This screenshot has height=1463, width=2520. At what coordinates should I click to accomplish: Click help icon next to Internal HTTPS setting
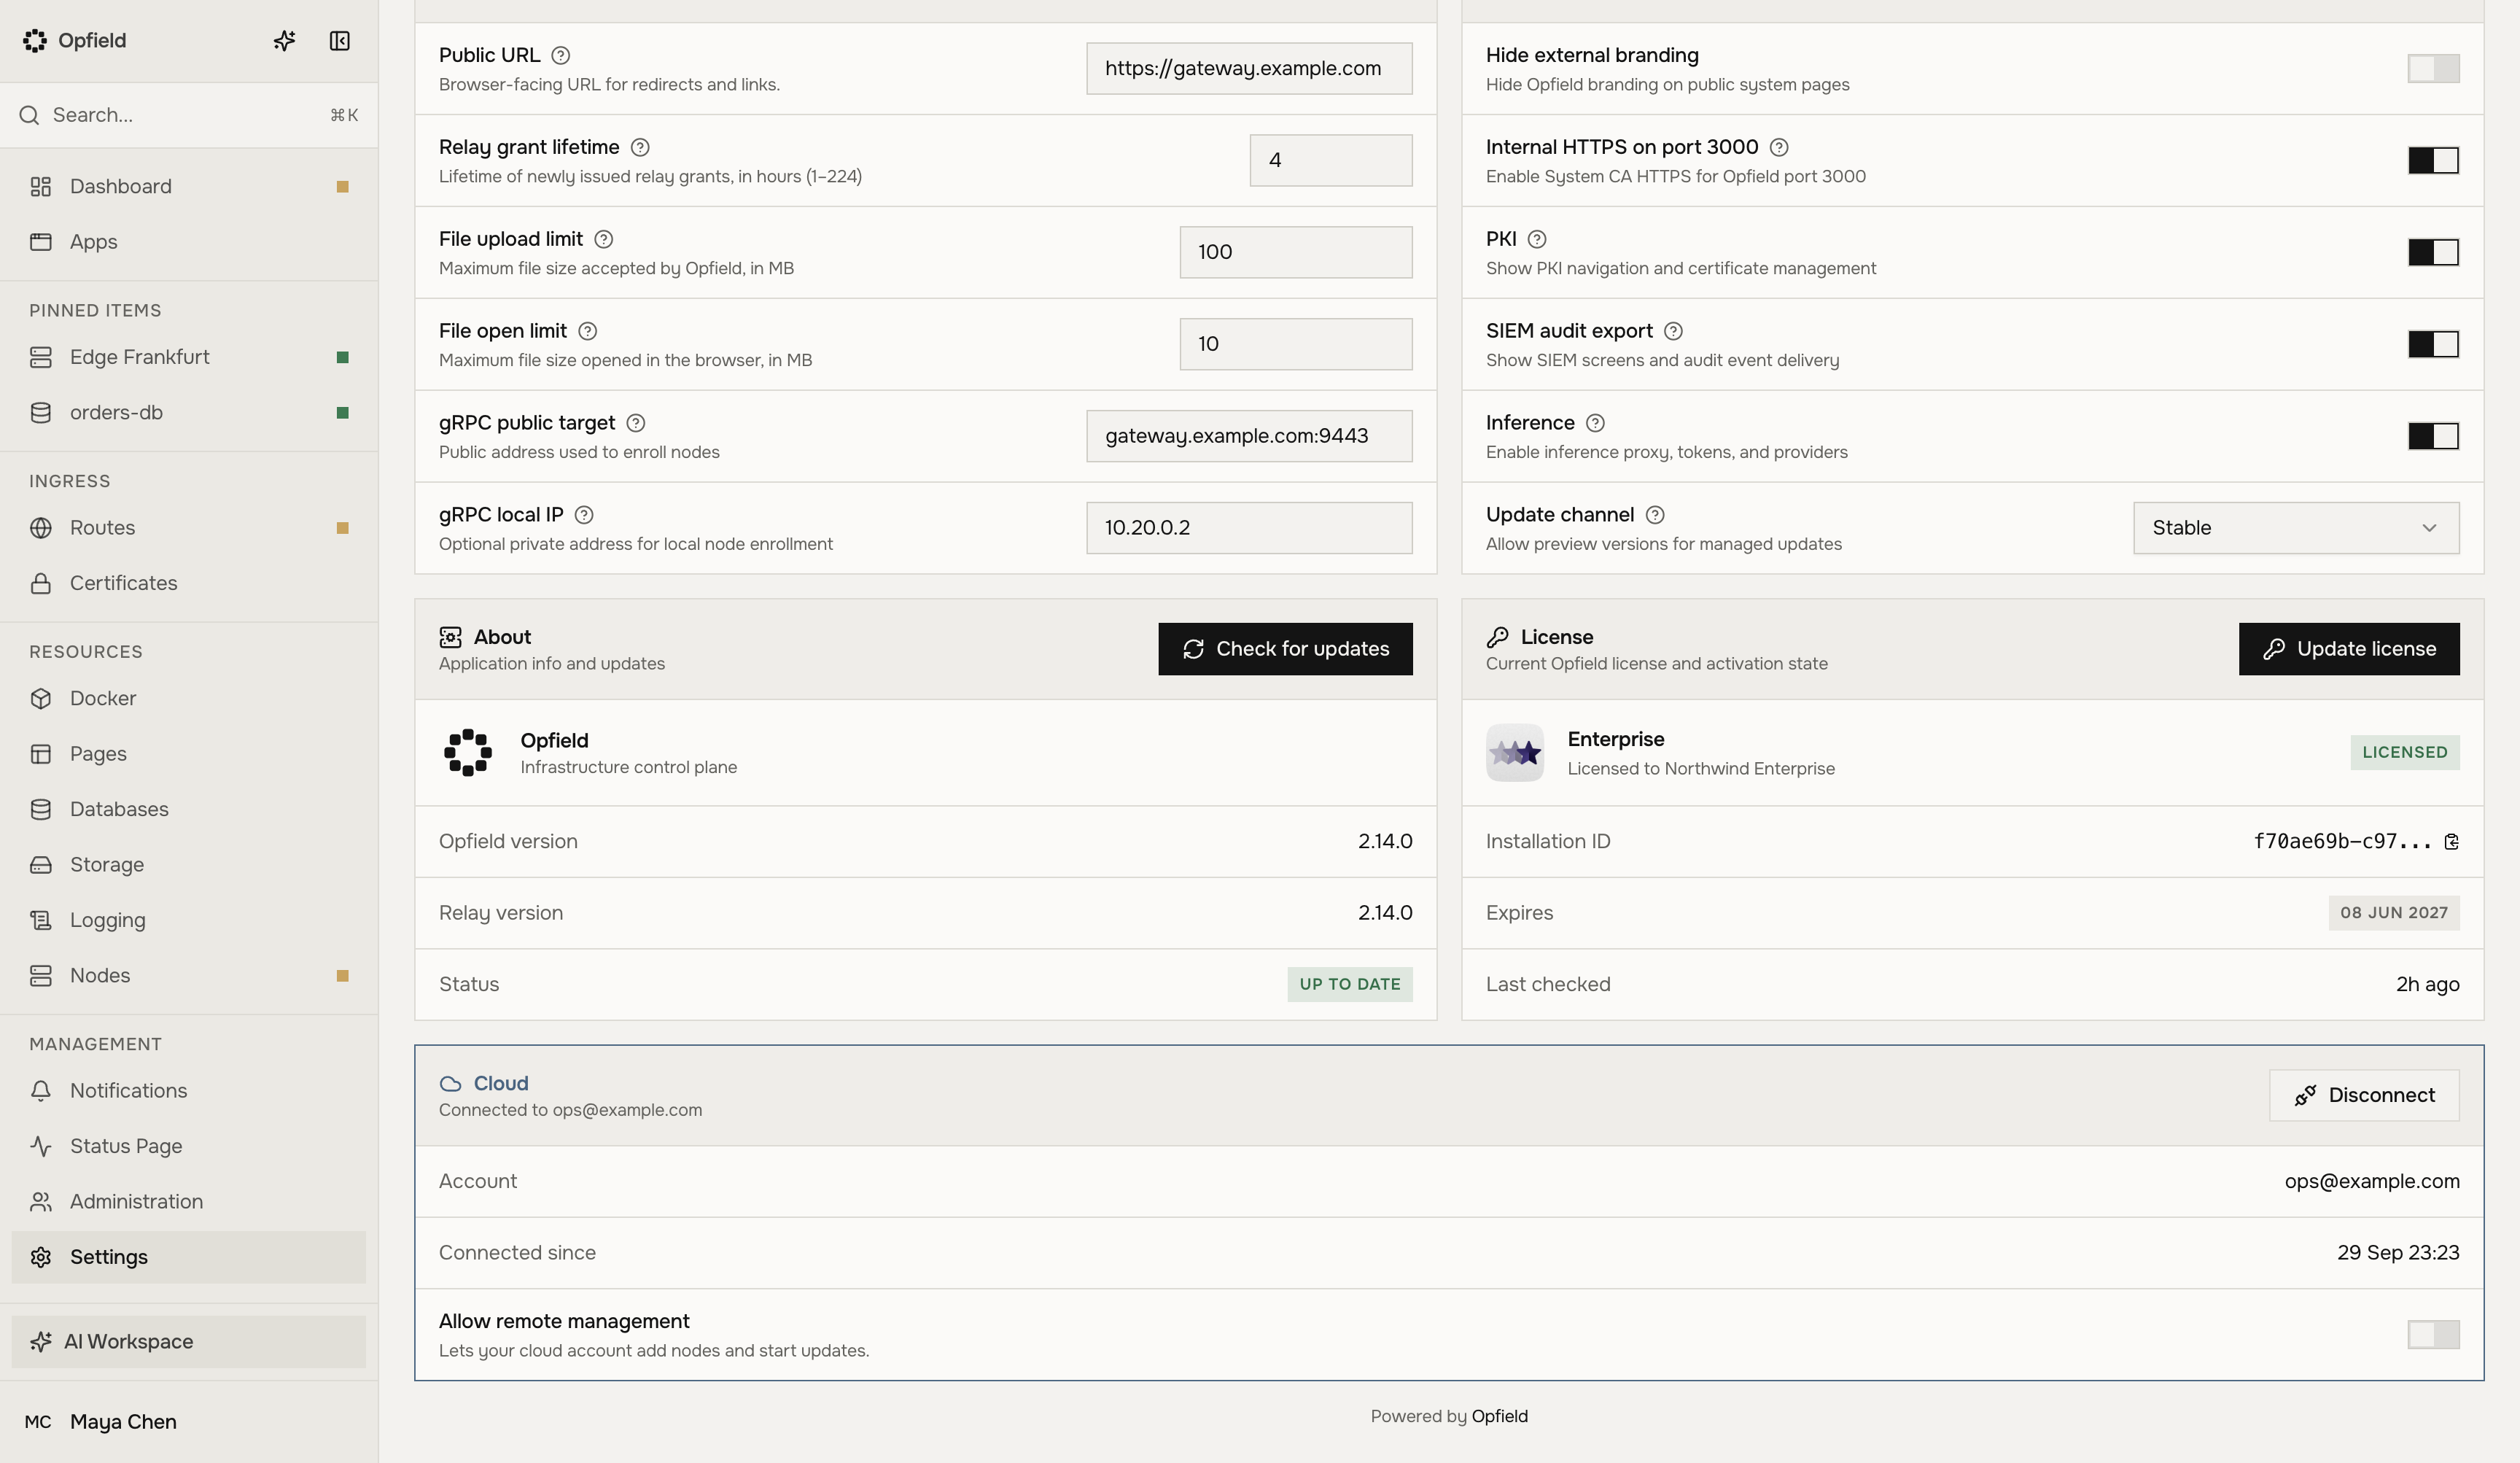[x=1779, y=148]
